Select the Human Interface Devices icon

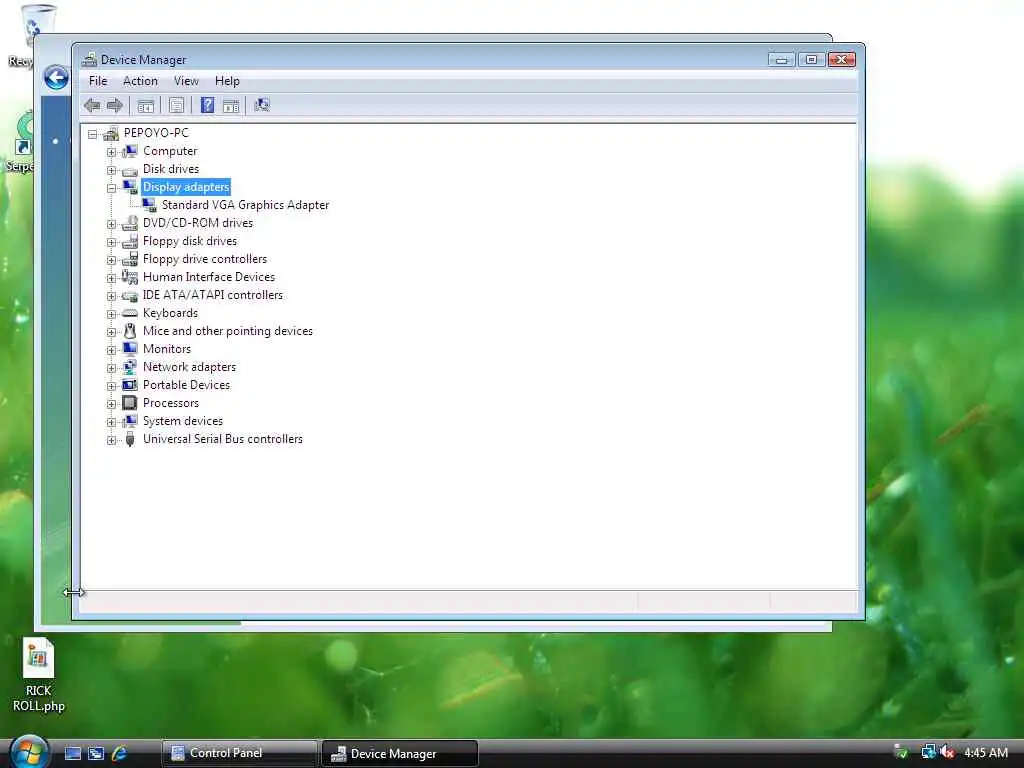click(x=130, y=277)
